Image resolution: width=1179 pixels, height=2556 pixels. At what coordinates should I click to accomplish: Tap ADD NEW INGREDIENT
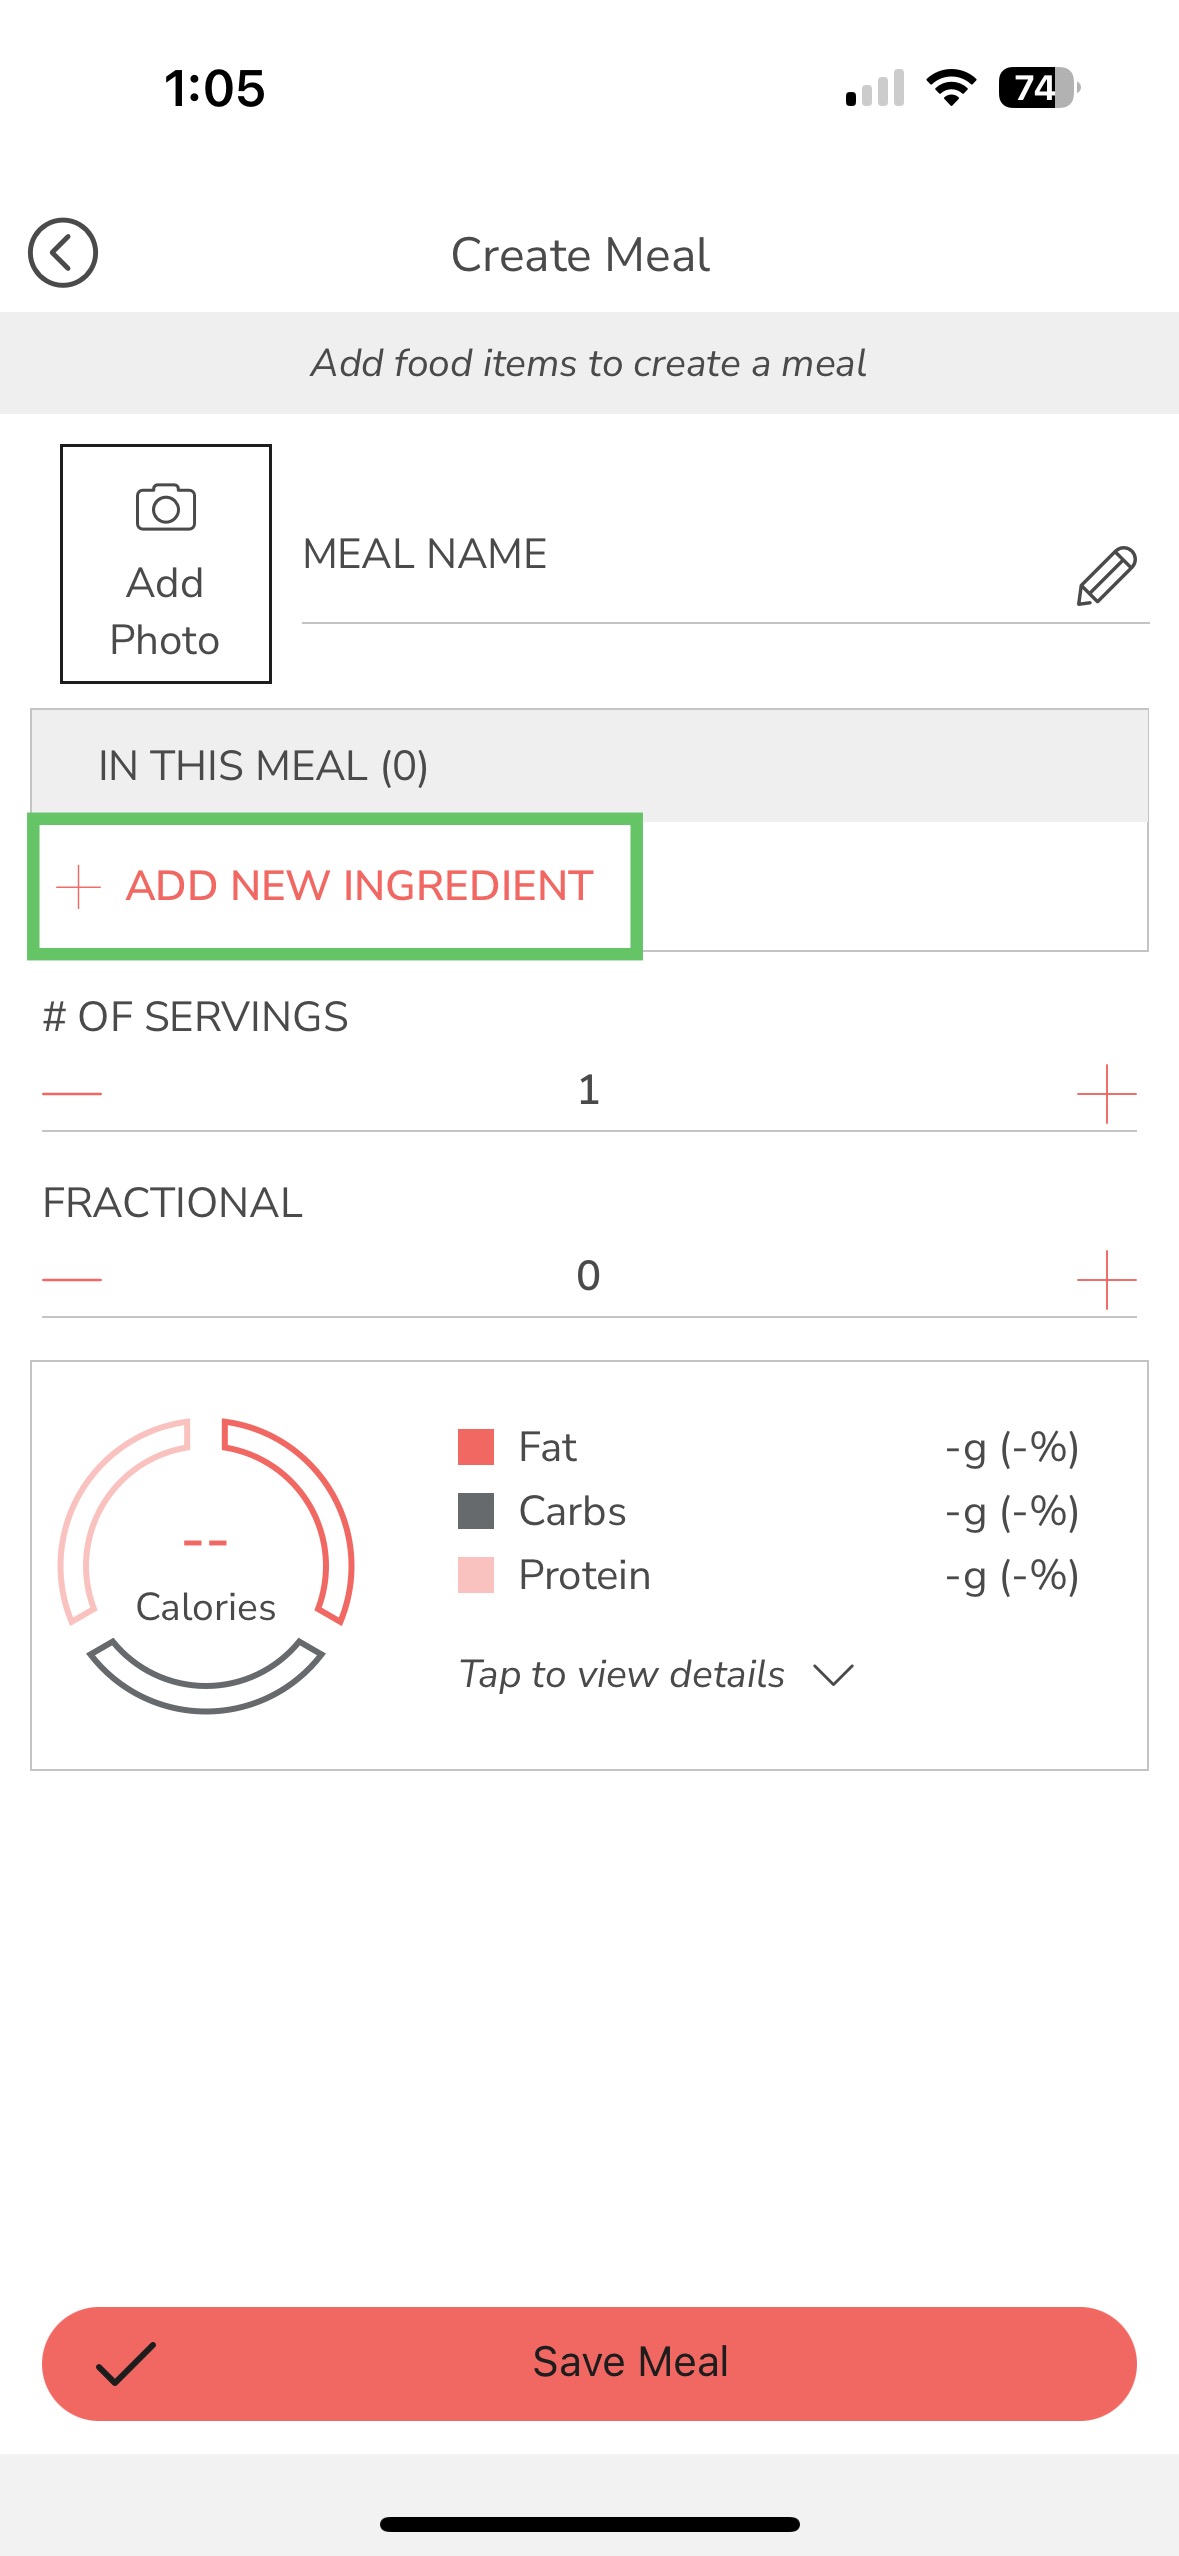[359, 886]
